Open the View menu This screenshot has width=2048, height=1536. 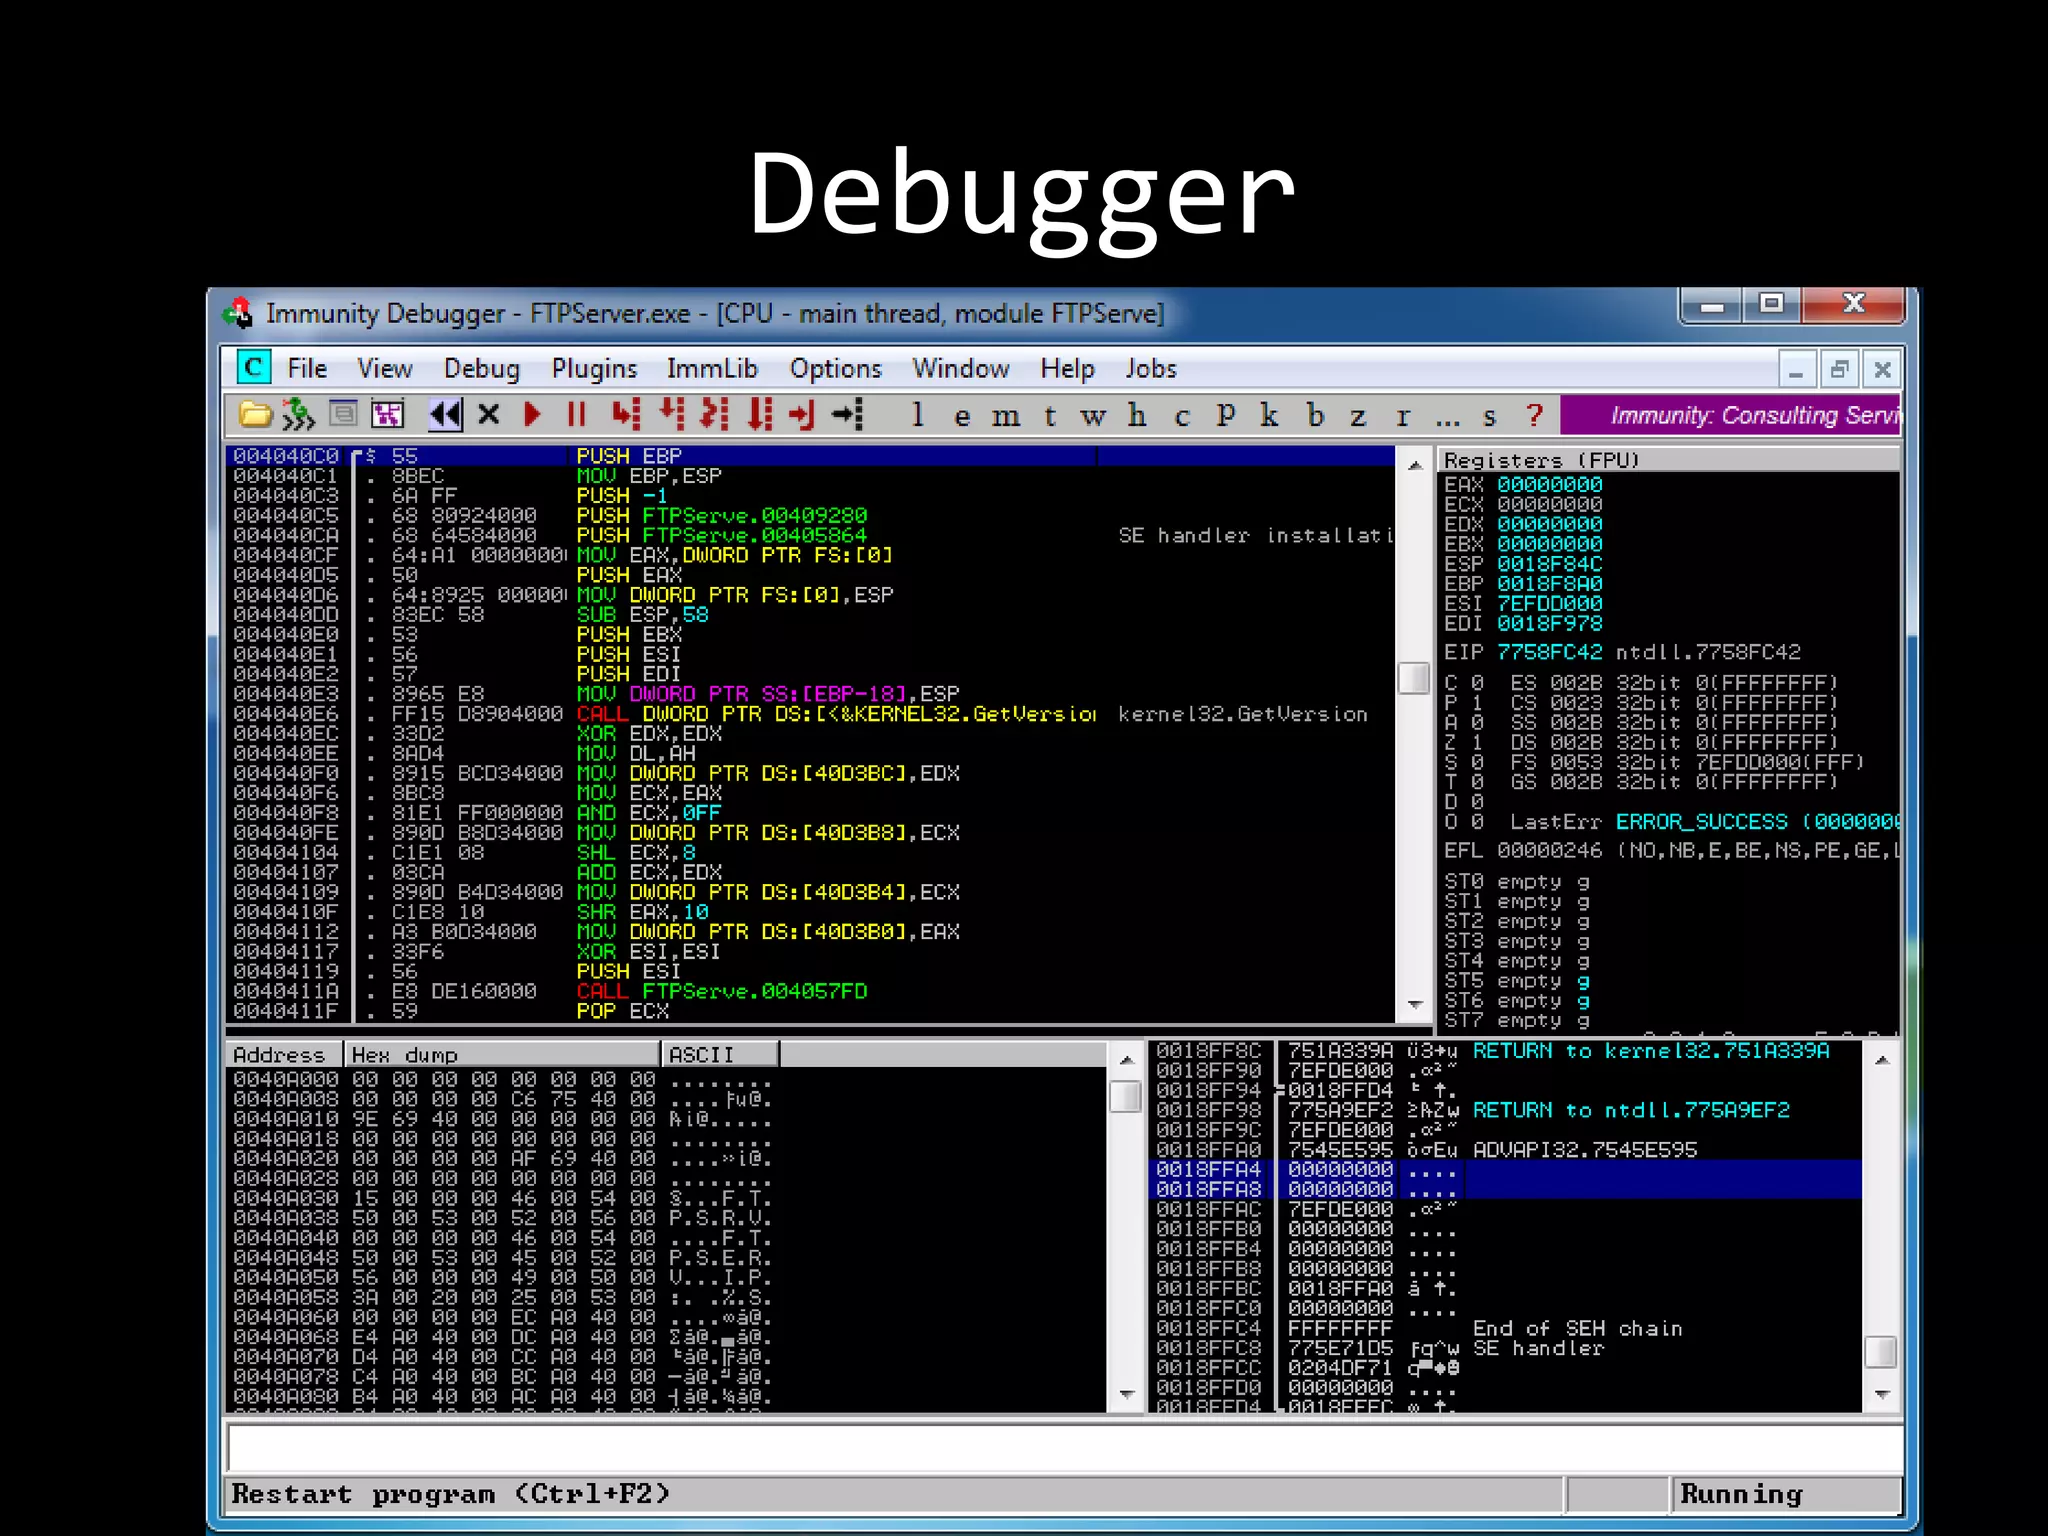pos(385,368)
